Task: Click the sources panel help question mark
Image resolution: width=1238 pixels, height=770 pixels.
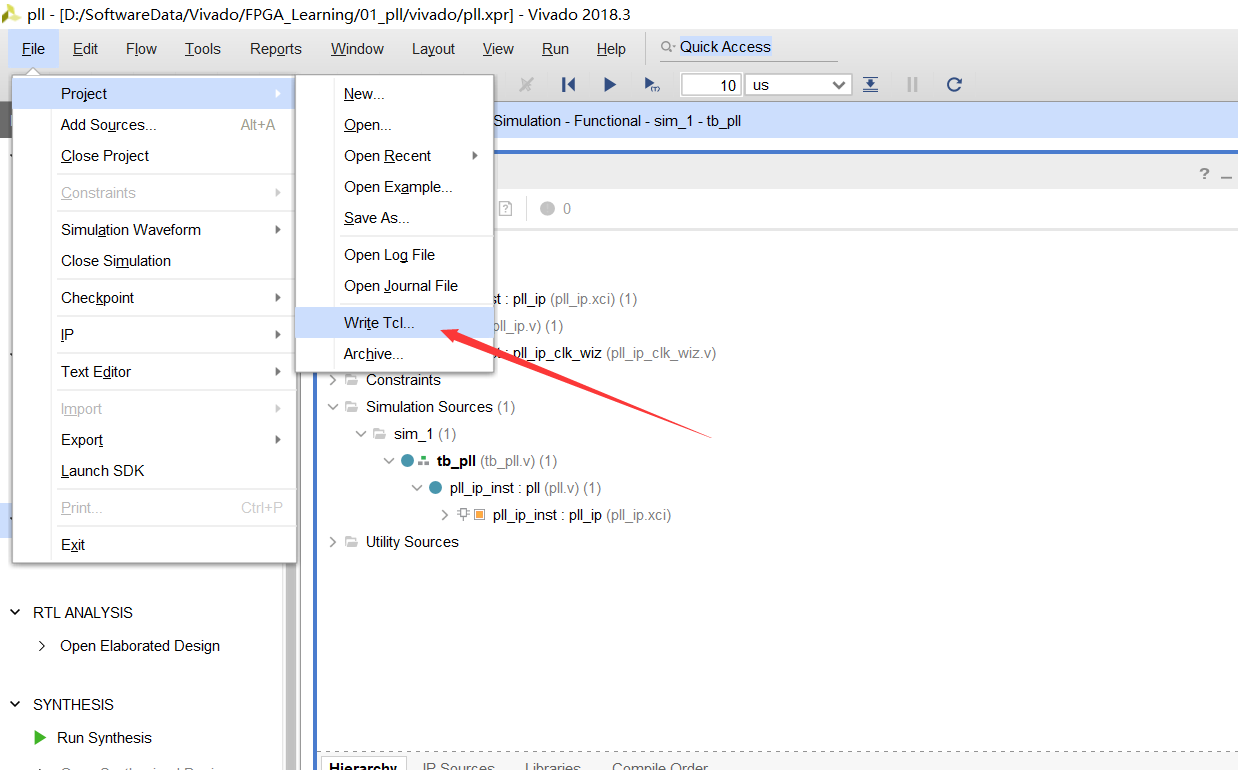Action: pyautogui.click(x=1204, y=174)
